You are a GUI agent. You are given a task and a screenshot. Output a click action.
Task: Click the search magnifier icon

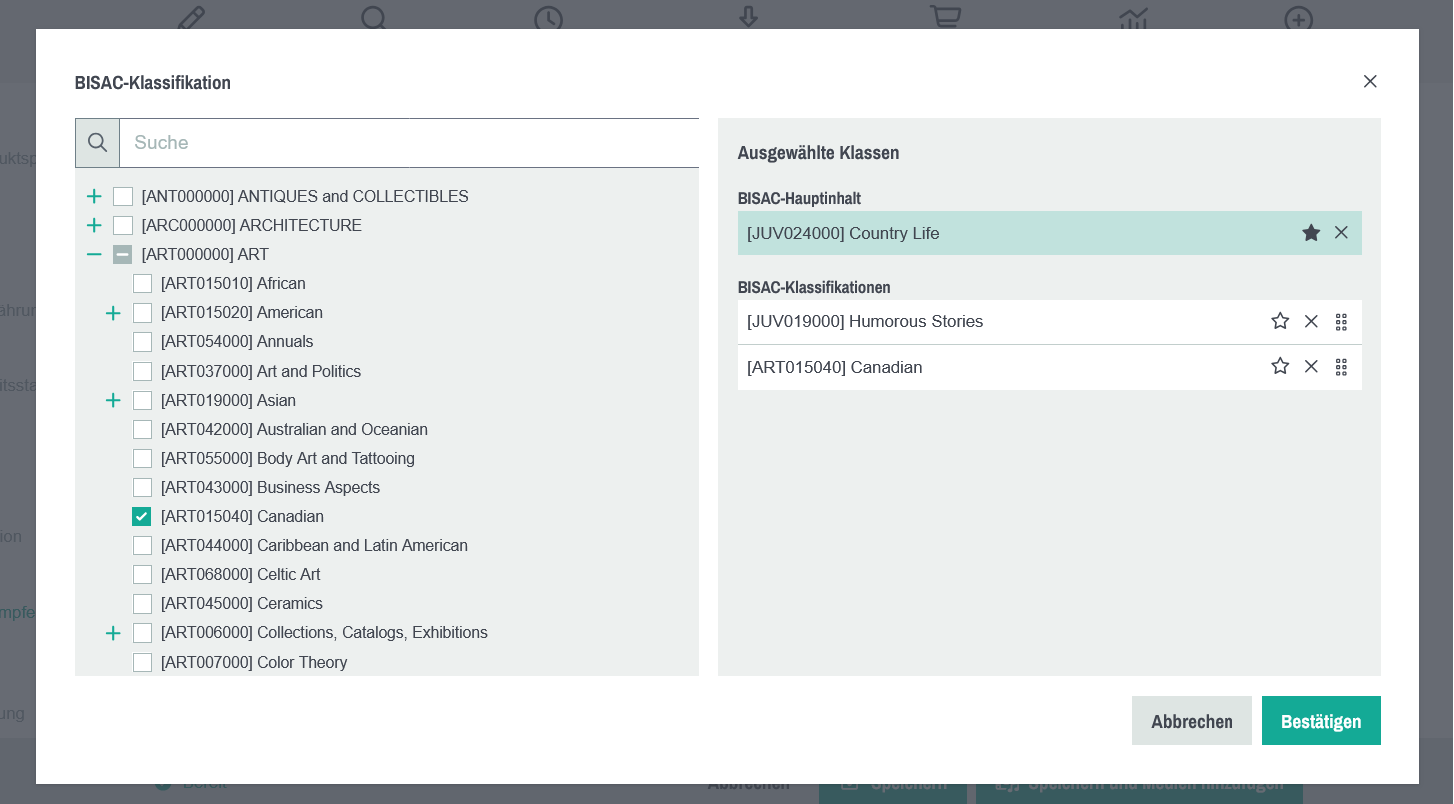point(97,143)
